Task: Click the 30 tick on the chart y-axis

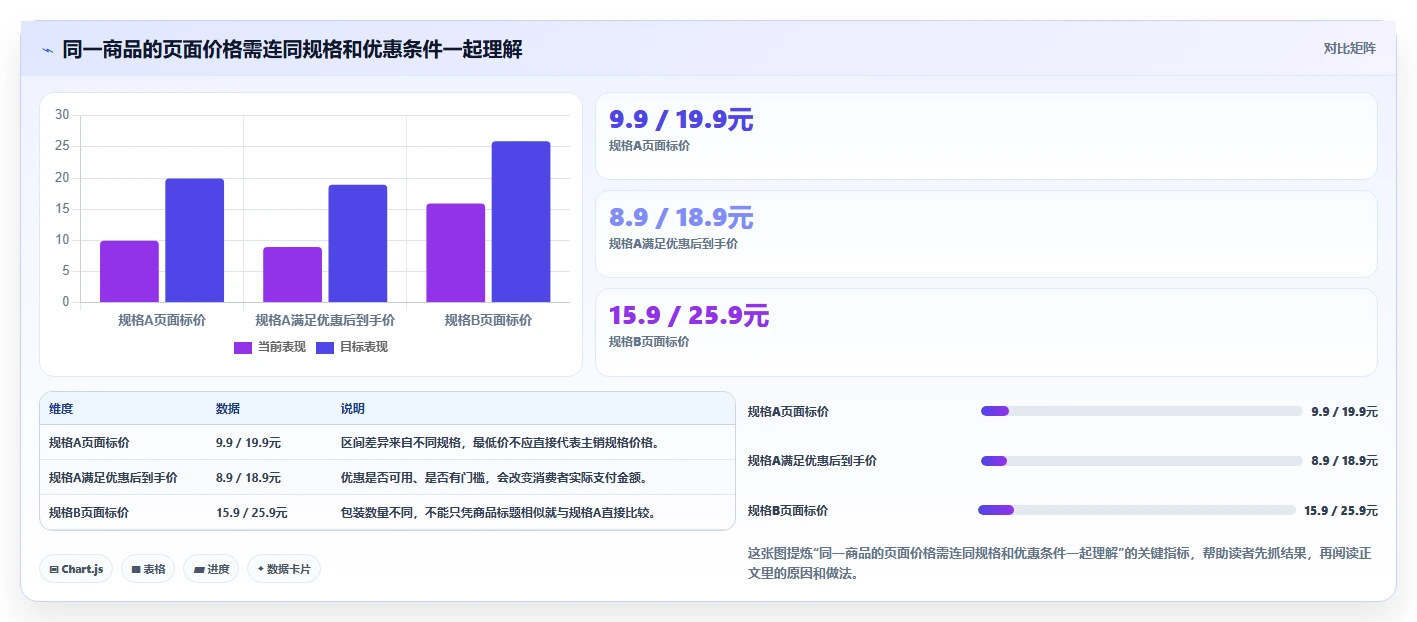Action: tap(62, 115)
